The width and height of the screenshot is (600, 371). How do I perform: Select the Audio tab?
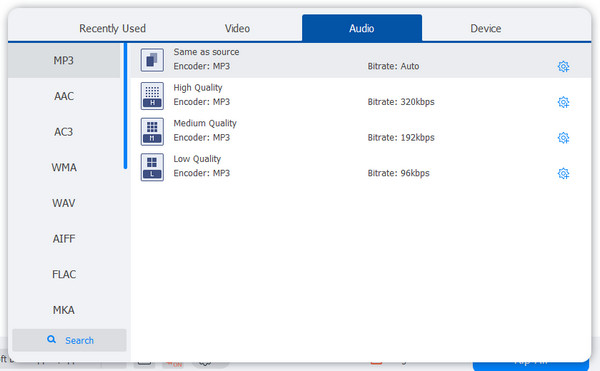[362, 28]
